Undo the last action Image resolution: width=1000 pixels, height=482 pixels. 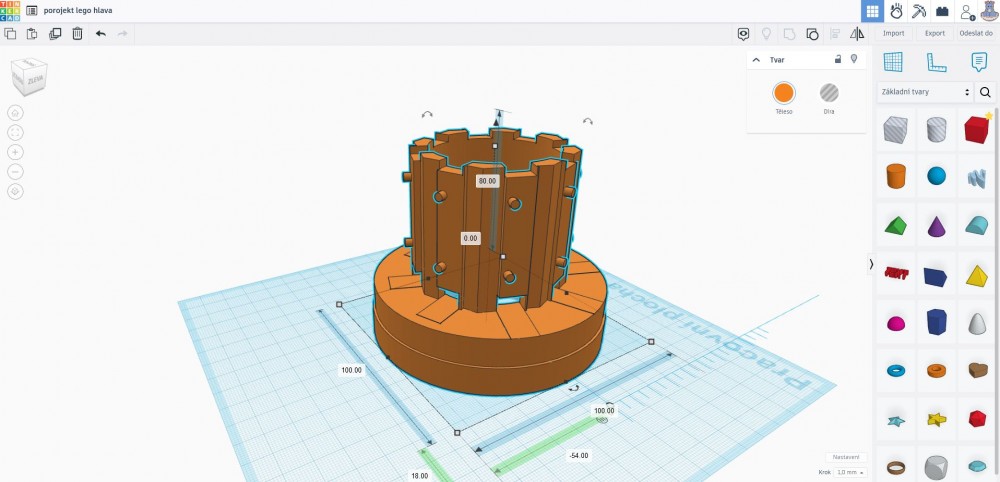[100, 33]
